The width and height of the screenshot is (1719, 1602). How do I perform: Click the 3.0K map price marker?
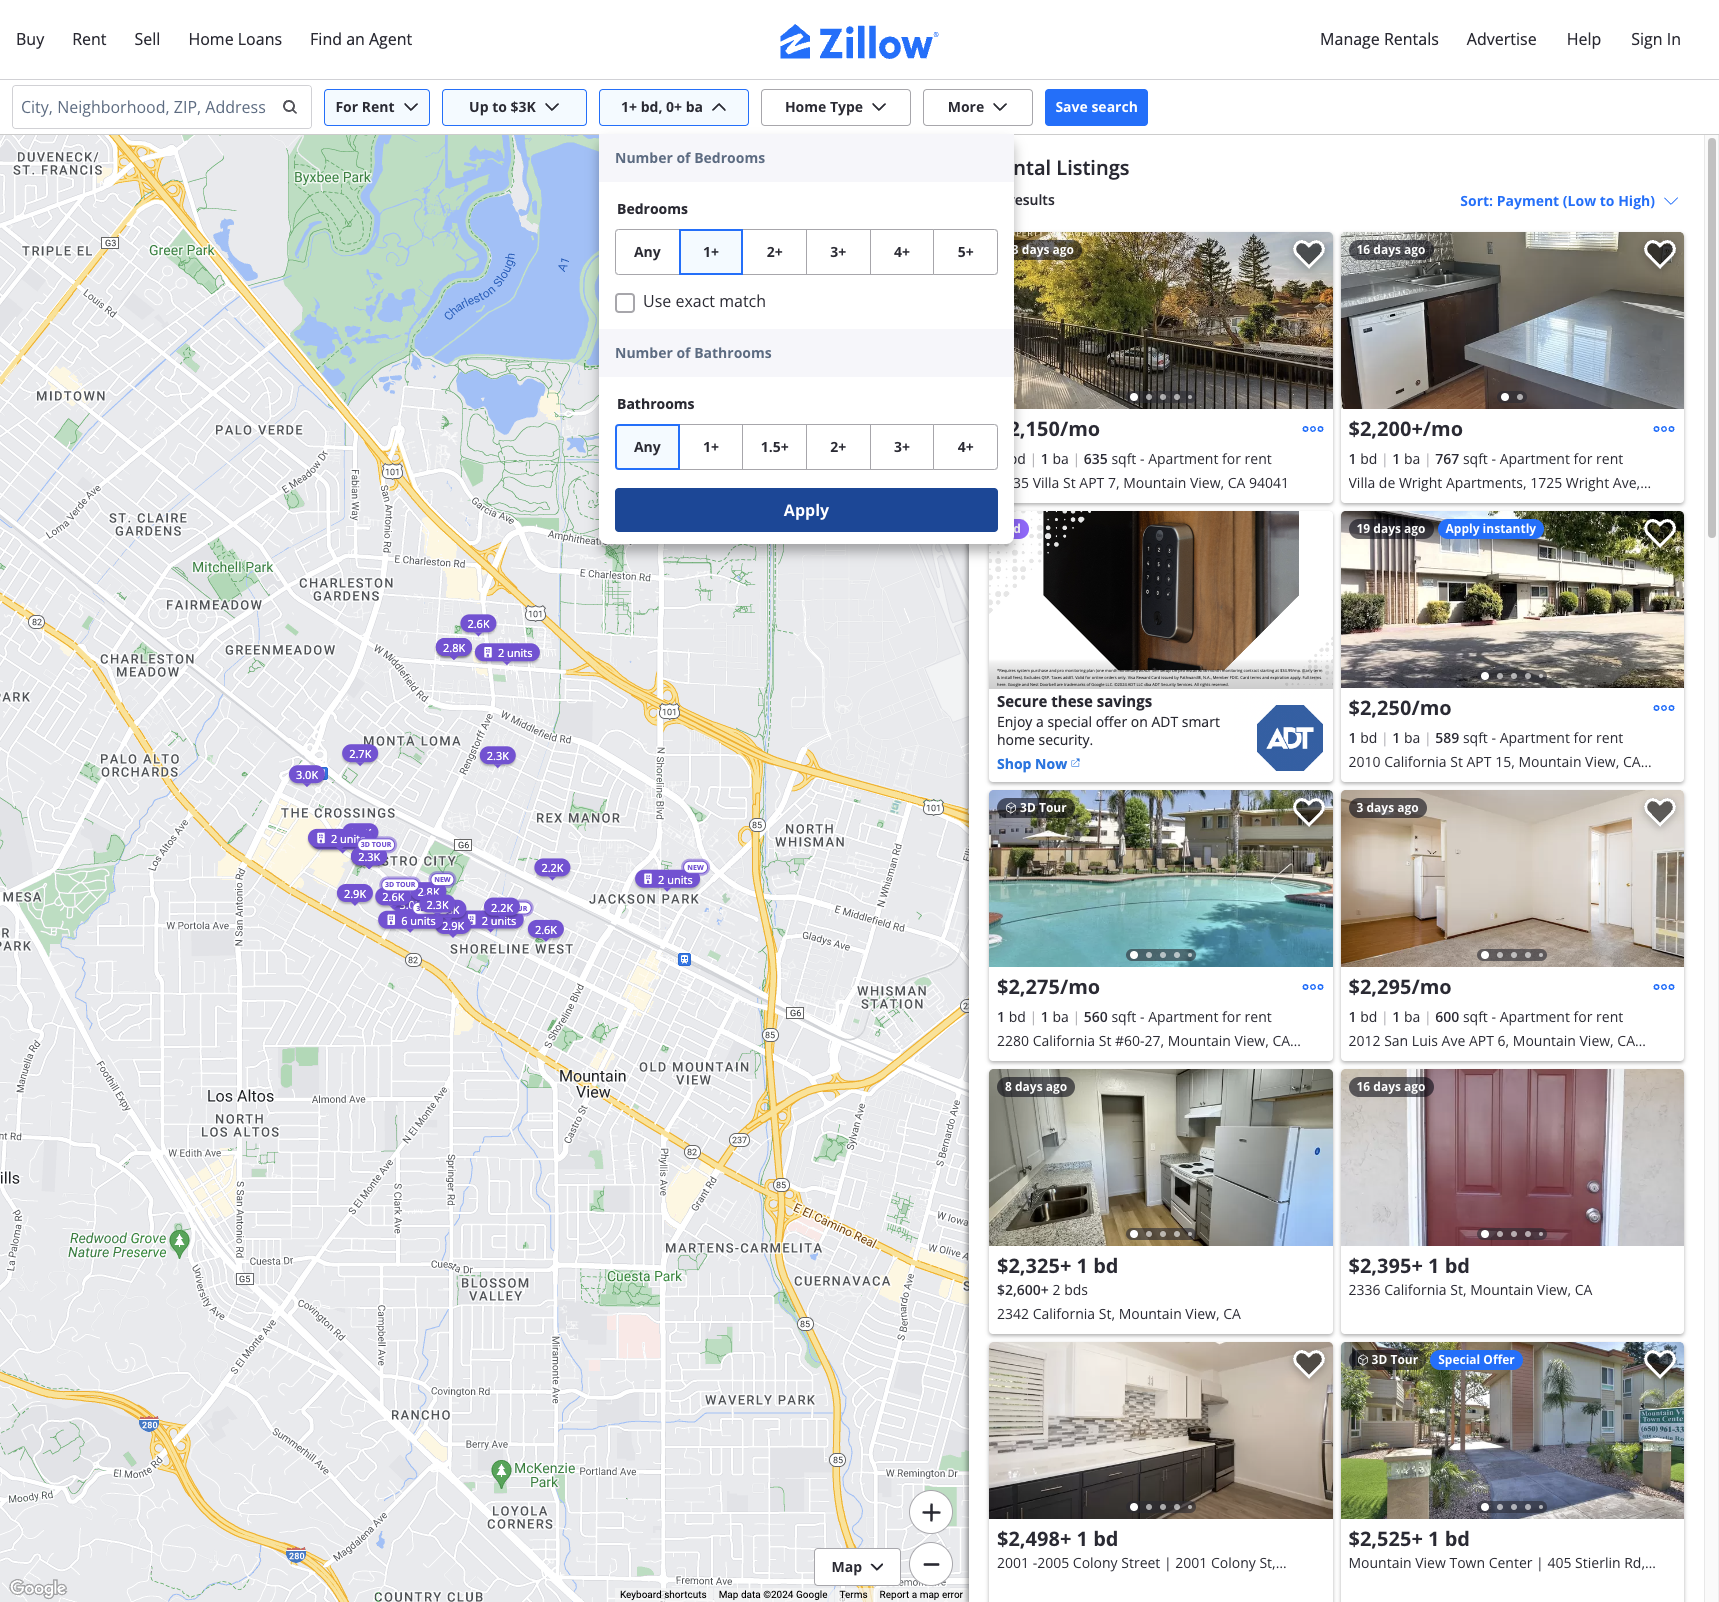pos(307,775)
